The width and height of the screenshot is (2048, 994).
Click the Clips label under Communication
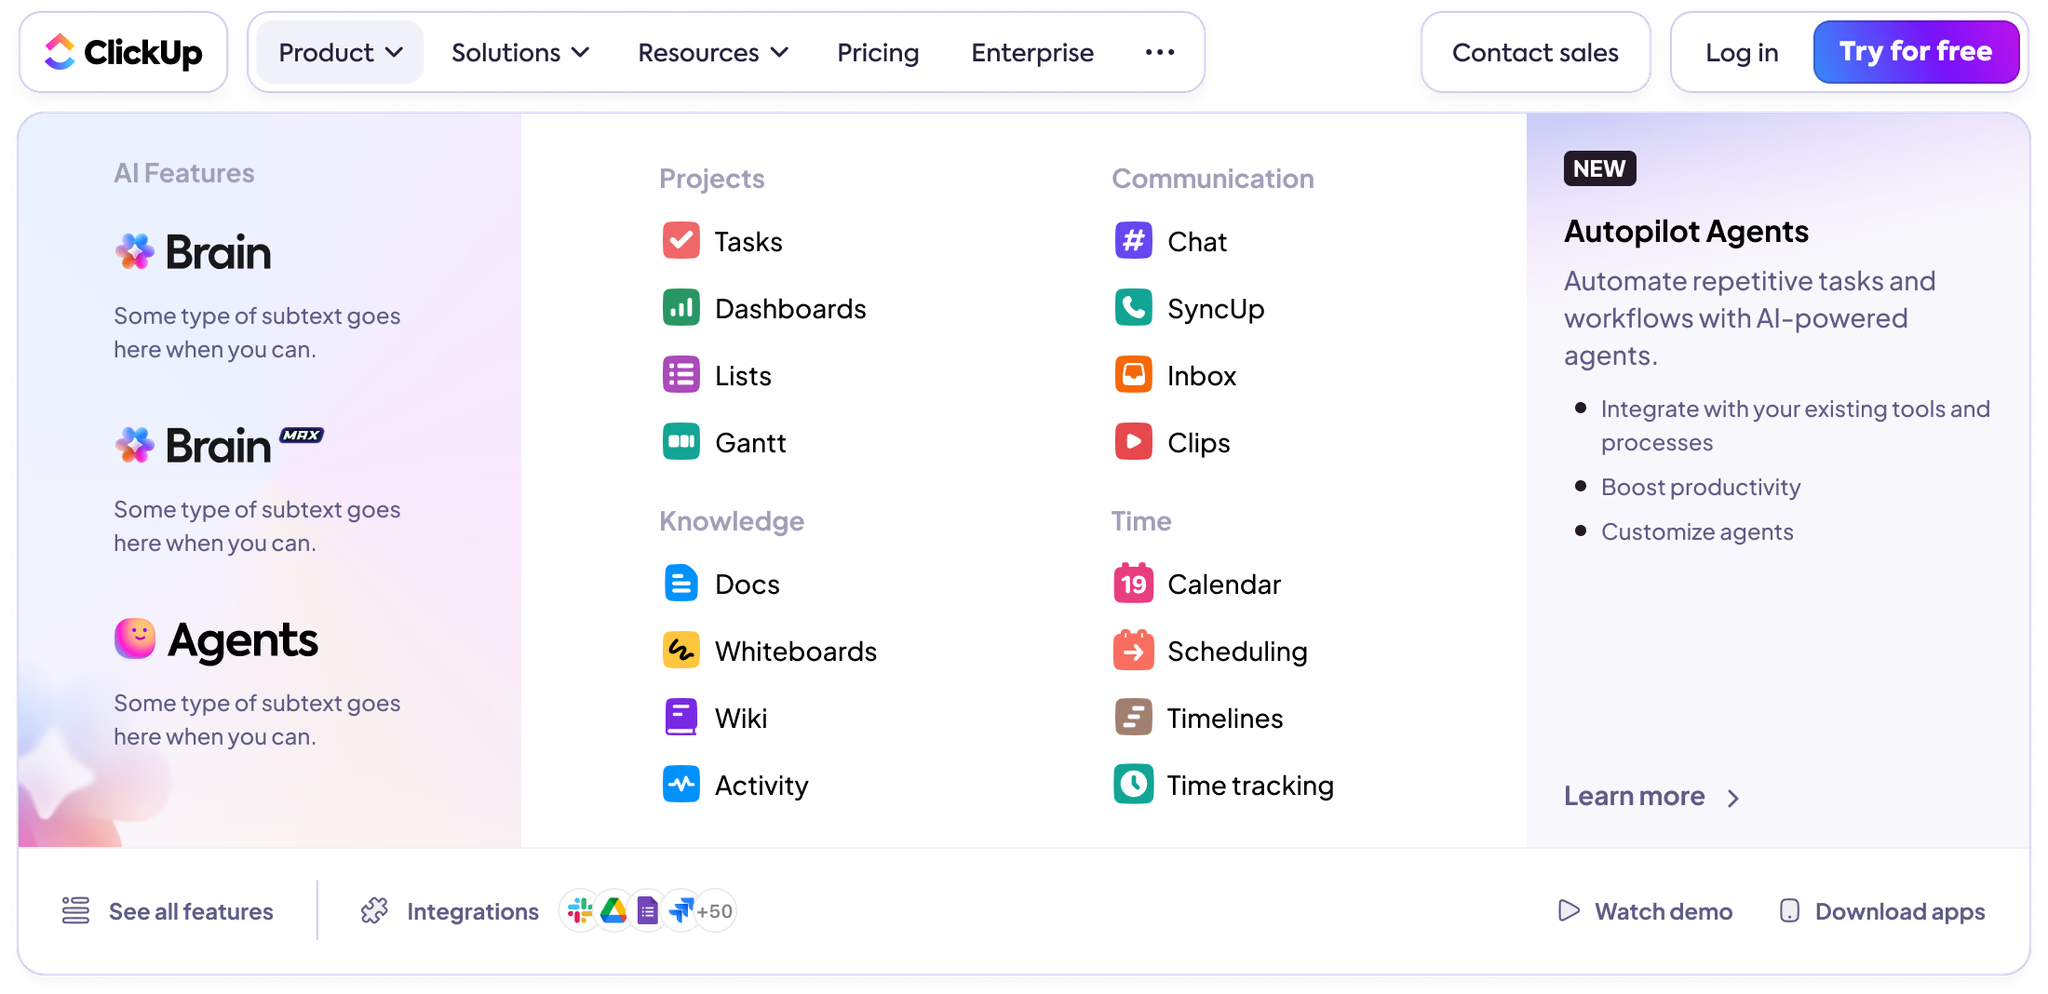[1198, 442]
